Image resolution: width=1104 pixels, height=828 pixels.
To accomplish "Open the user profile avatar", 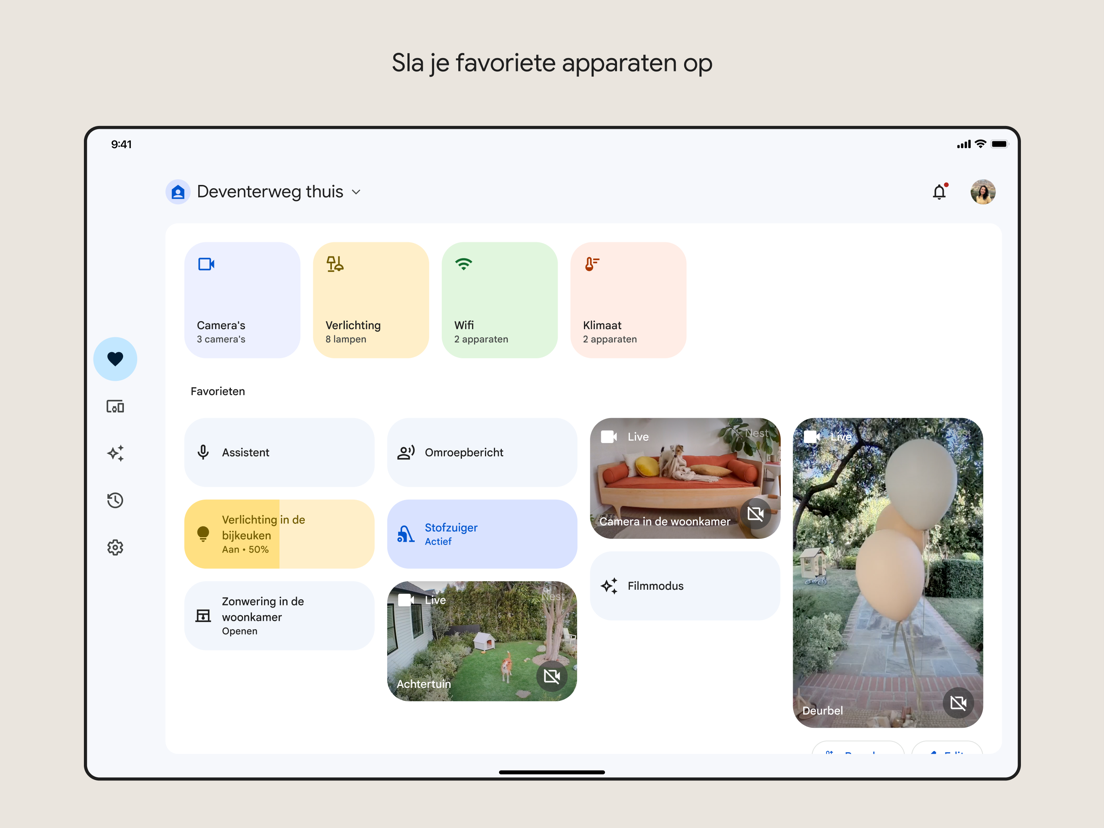I will point(983,192).
